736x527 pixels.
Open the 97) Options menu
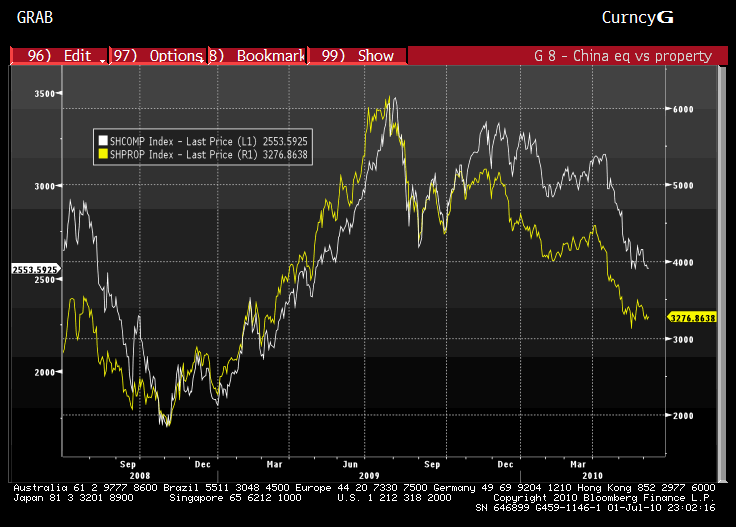159,56
